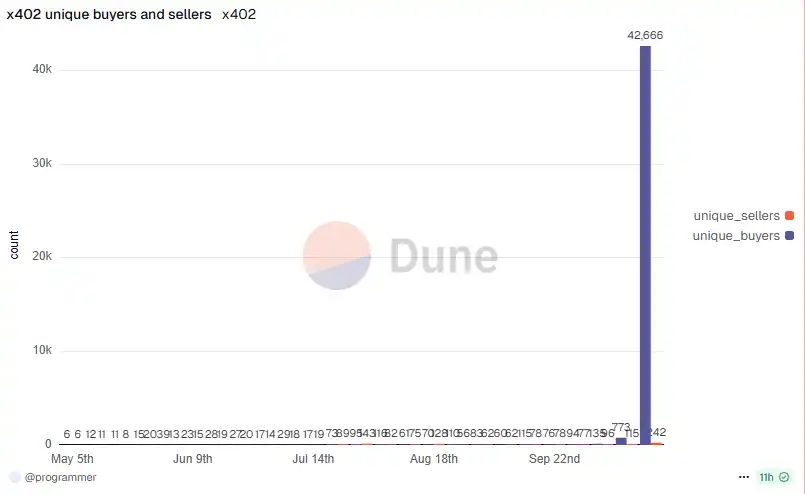Image resolution: width=805 pixels, height=494 pixels.
Task: Click the green check freshness icon
Action: tap(784, 477)
